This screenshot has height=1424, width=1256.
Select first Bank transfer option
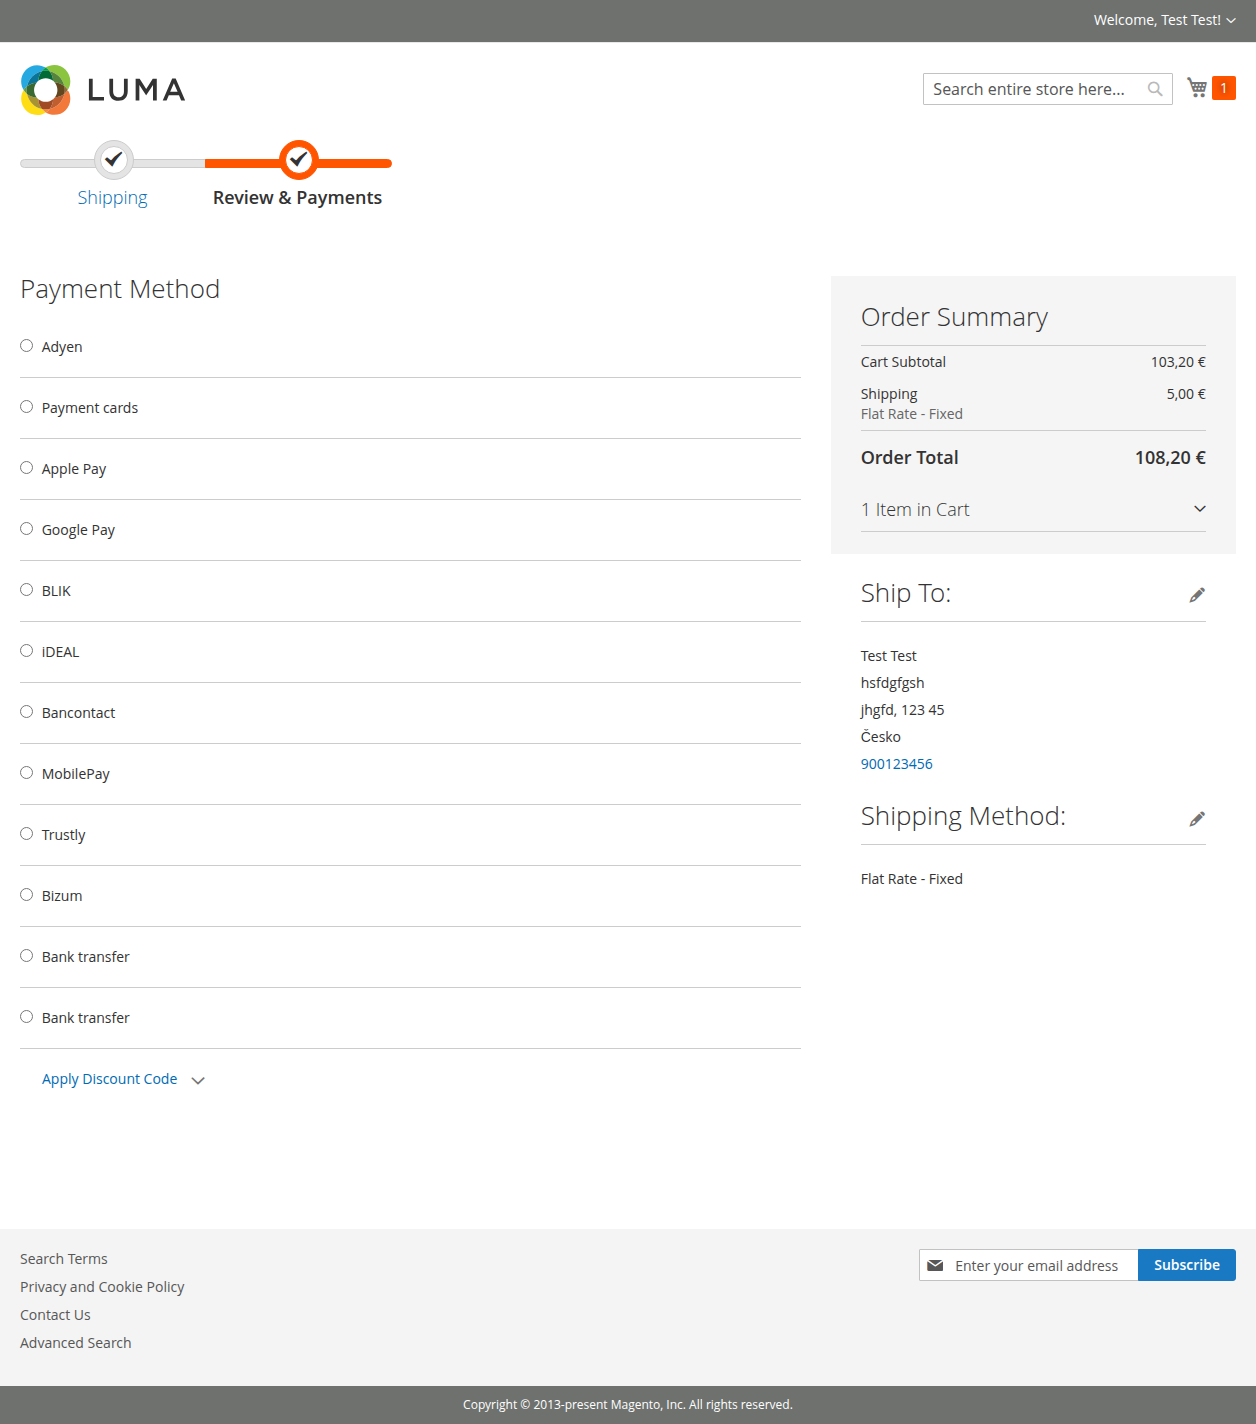point(27,956)
